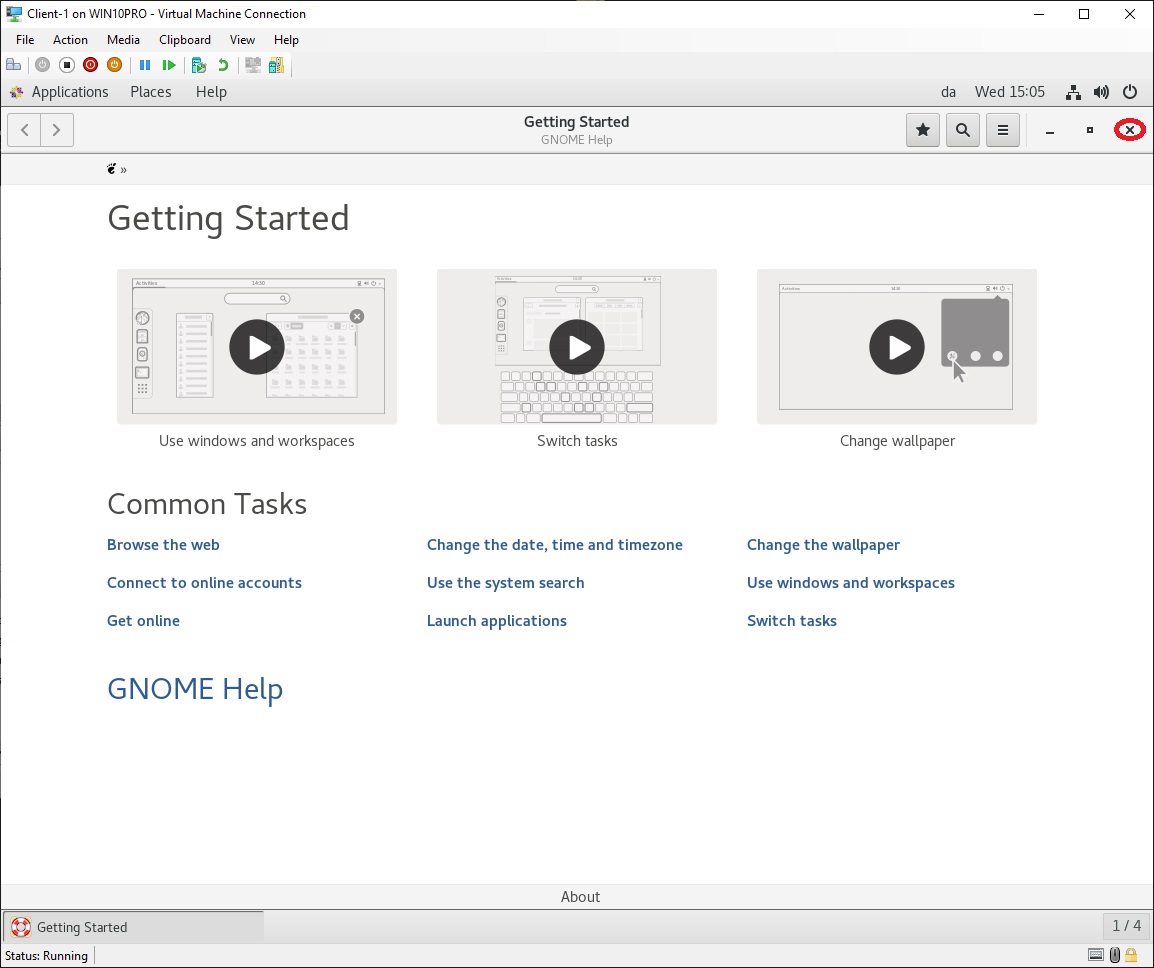
Task: Go back with the left arrow button
Action: 24,130
